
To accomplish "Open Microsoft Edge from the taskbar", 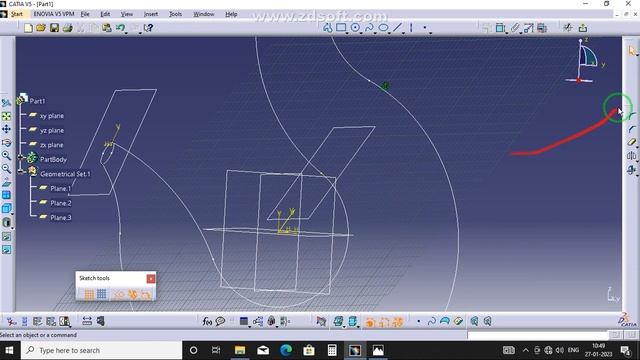I will (x=286, y=350).
